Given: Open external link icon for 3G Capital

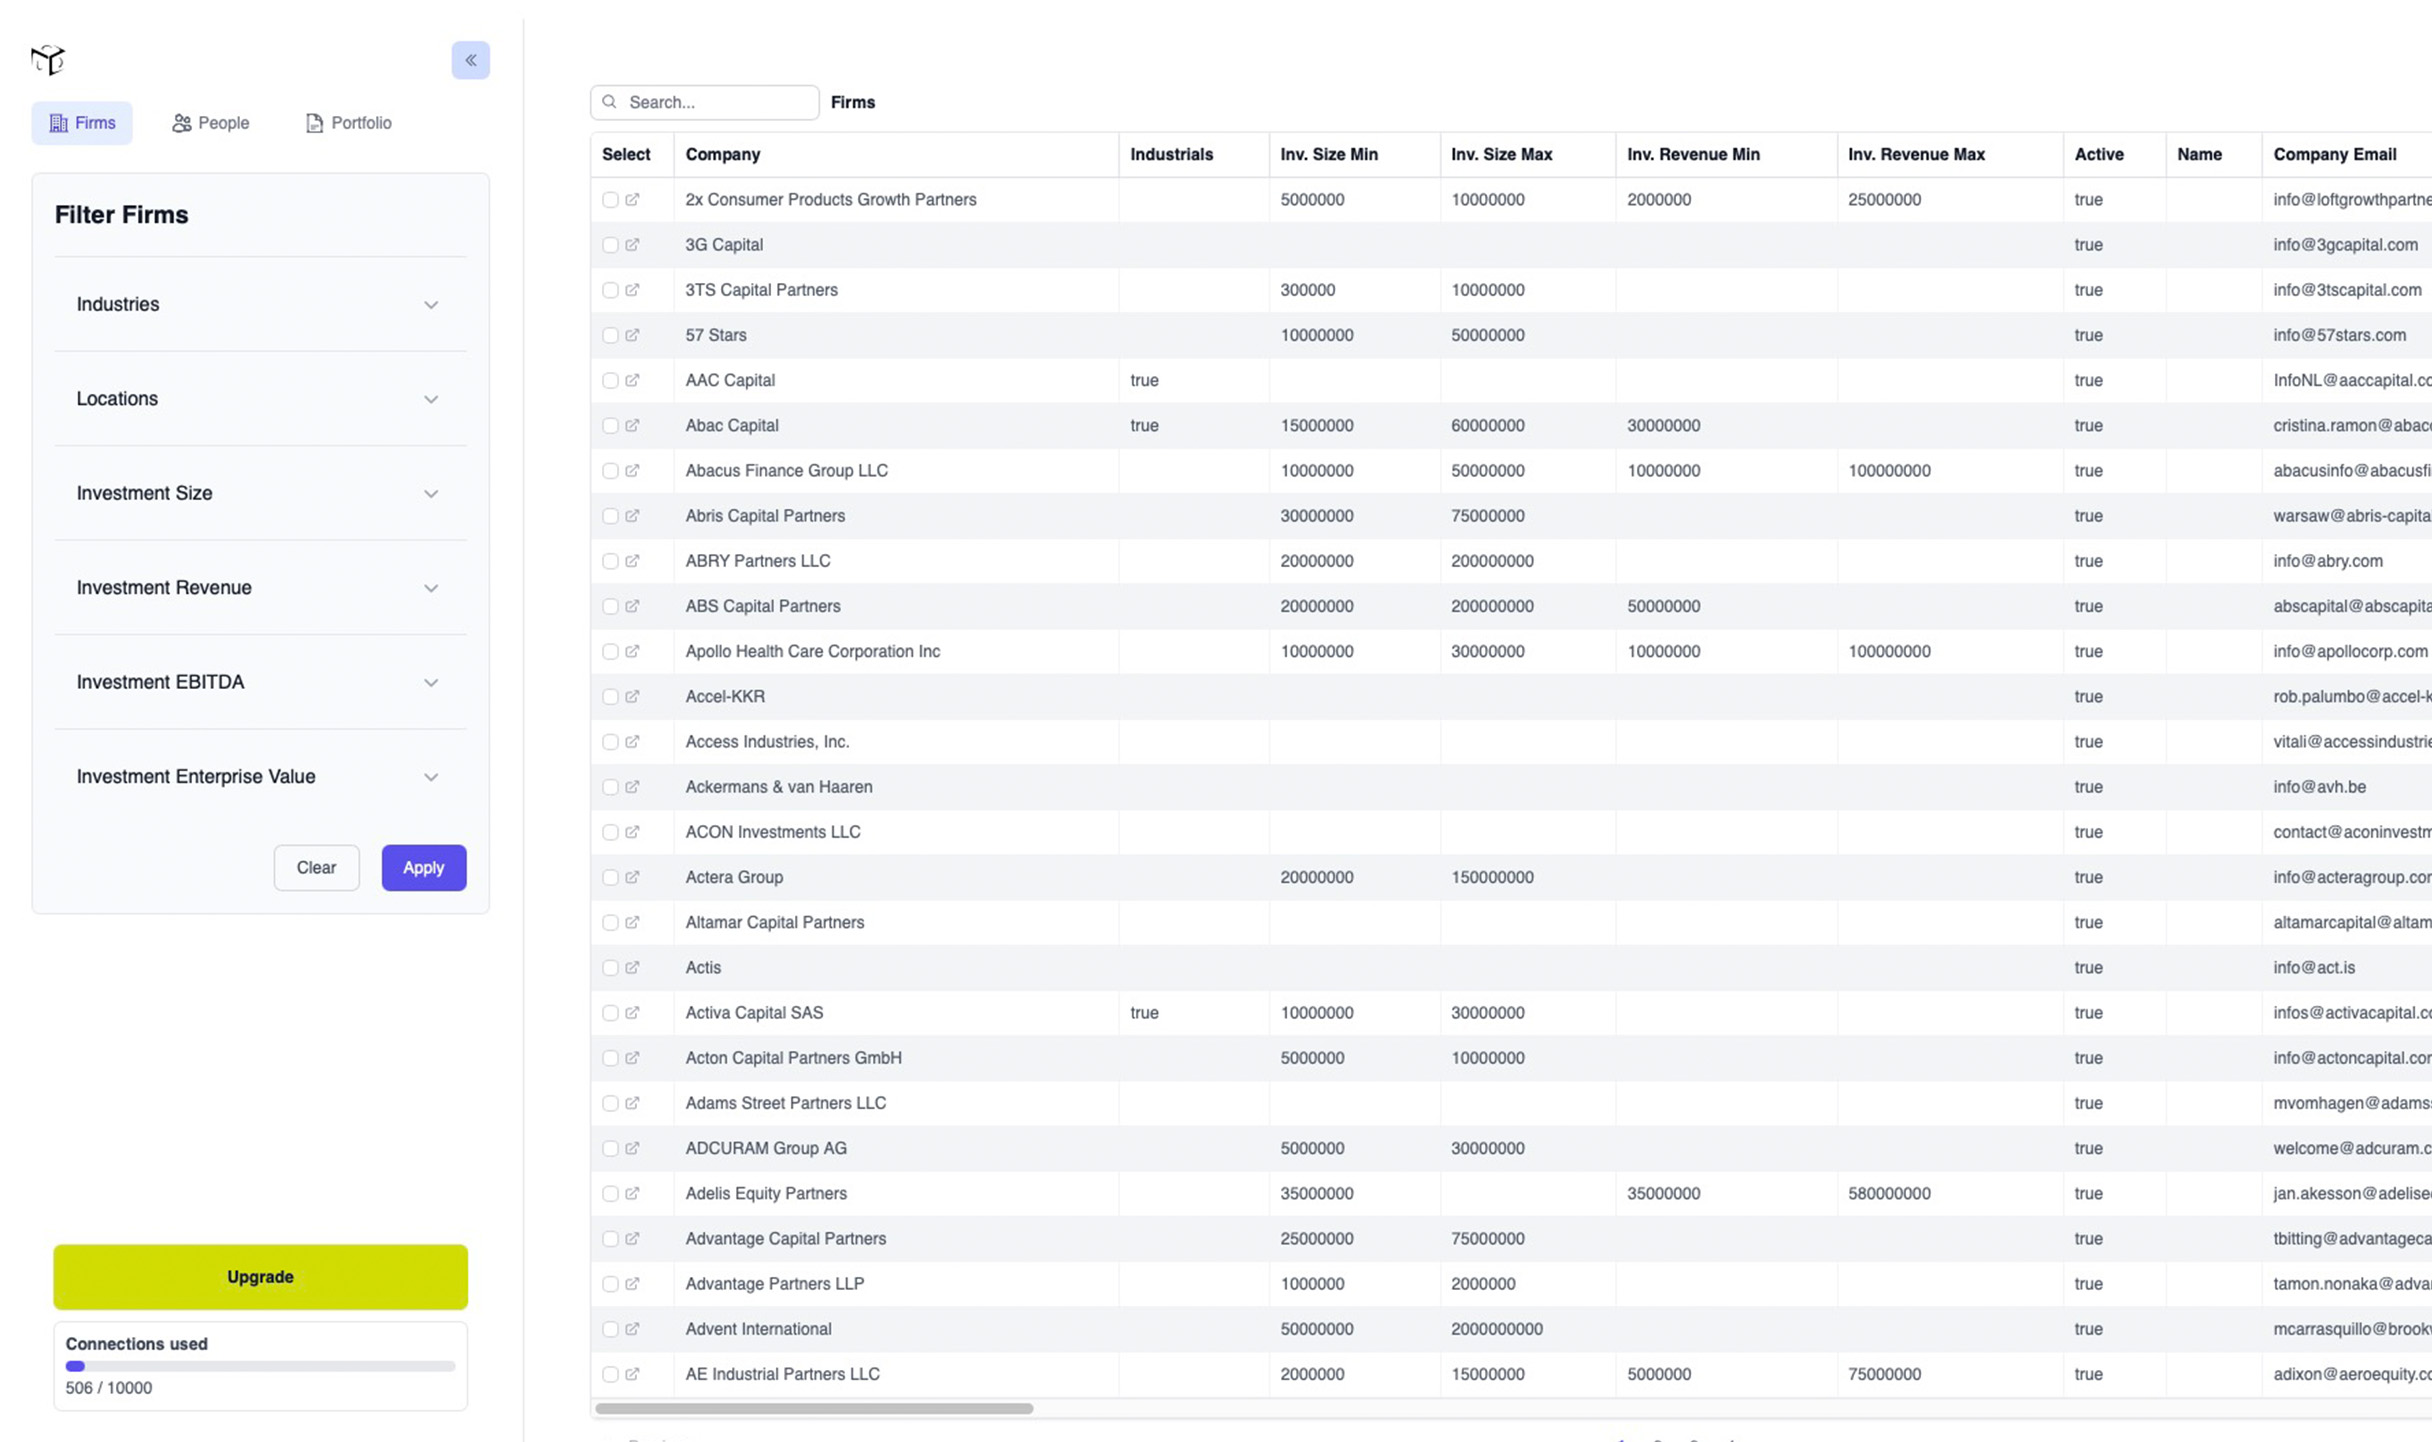Looking at the screenshot, I should (632, 245).
